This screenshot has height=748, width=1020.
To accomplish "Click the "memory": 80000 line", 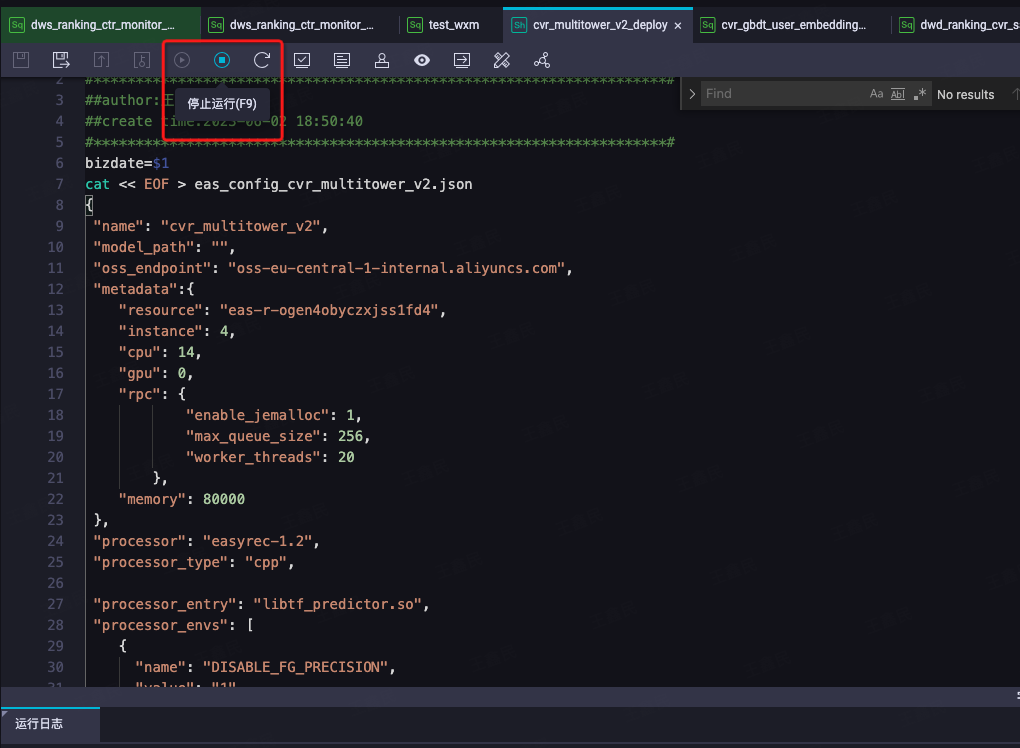I will [x=181, y=499].
